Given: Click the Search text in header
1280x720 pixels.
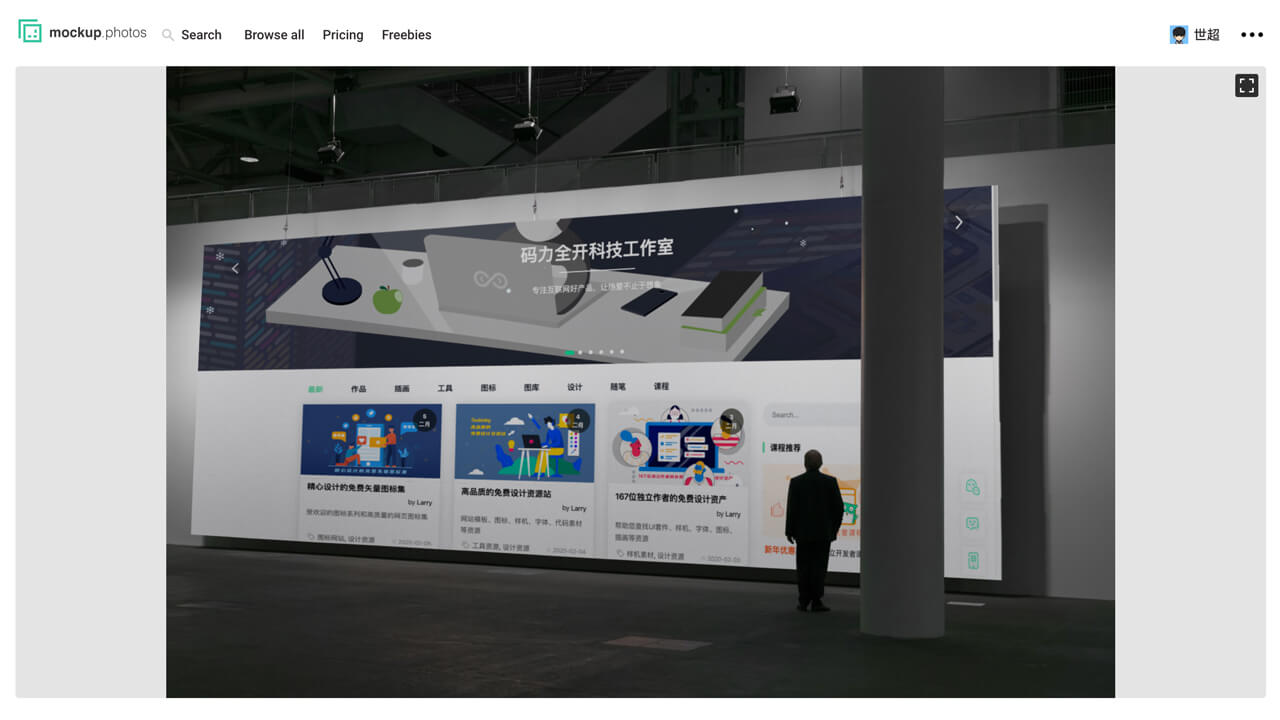Looking at the screenshot, I should pos(201,35).
